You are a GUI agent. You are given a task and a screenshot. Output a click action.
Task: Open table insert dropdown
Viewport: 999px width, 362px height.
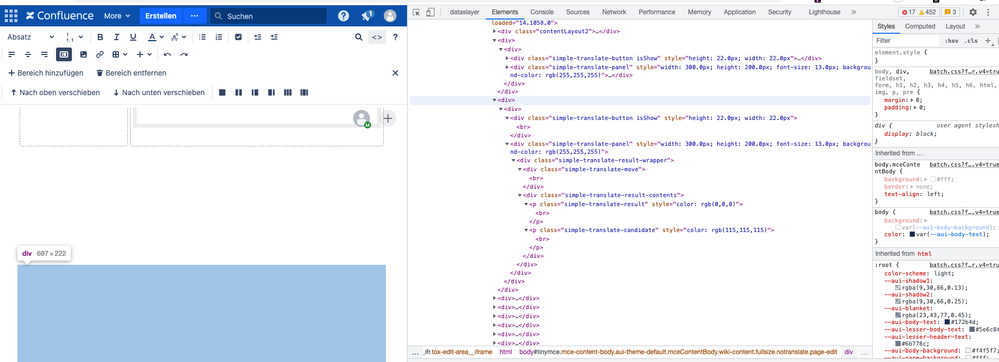click(120, 54)
